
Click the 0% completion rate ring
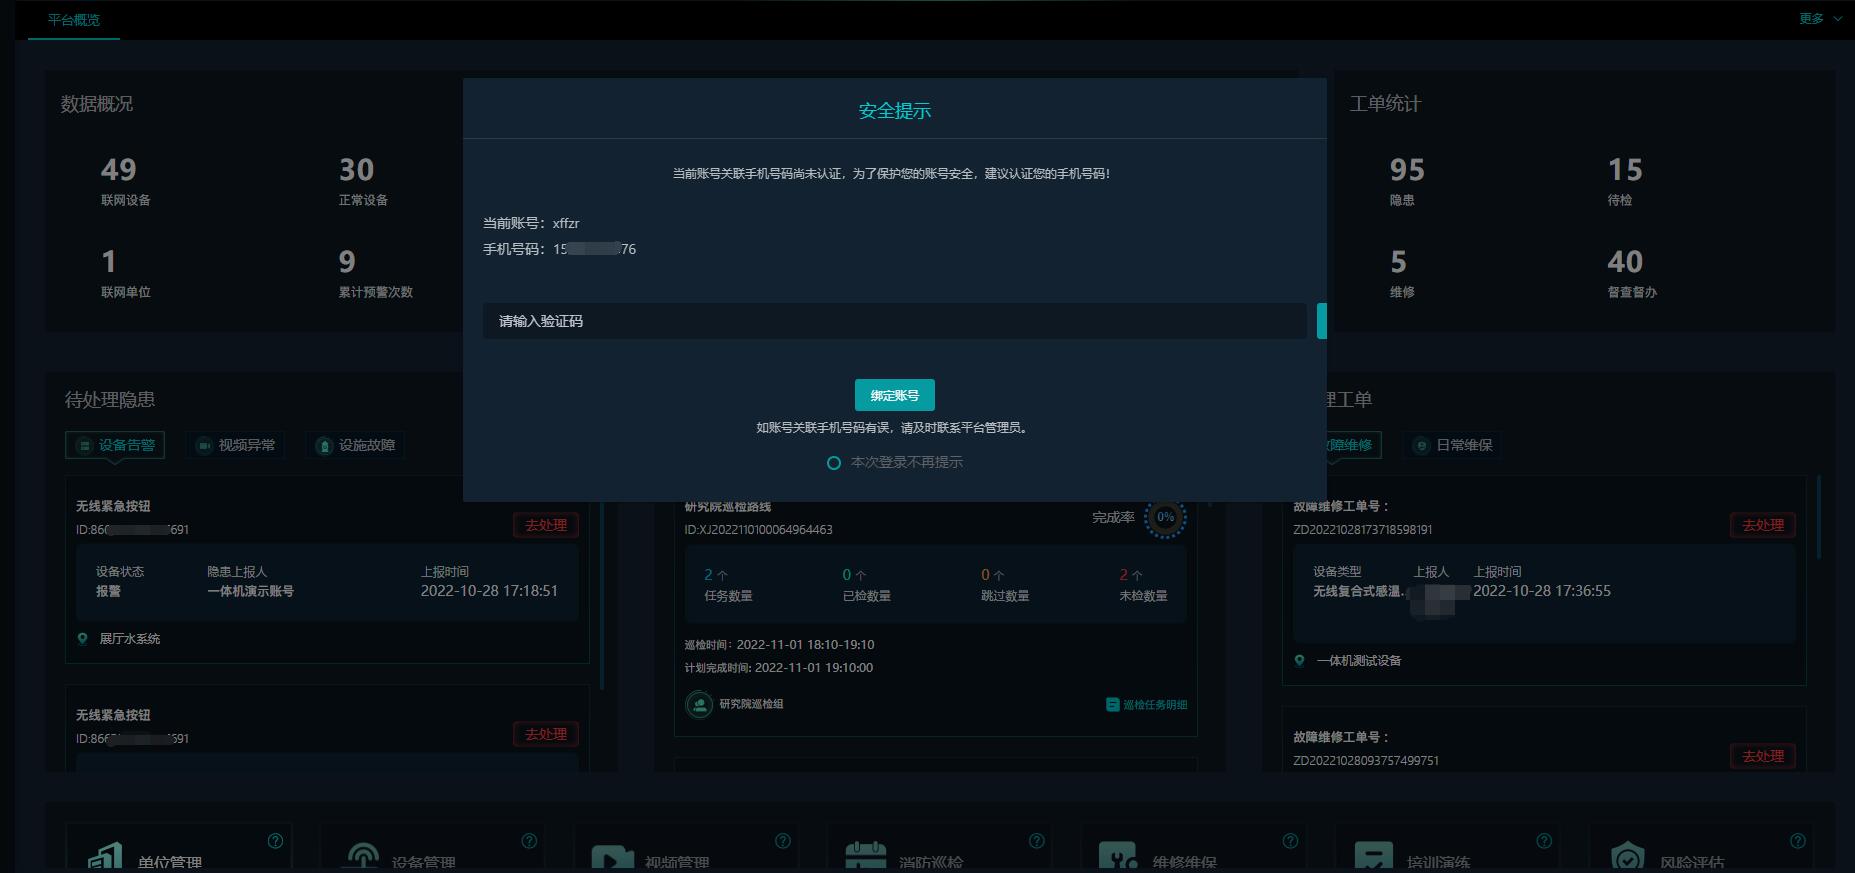1165,518
